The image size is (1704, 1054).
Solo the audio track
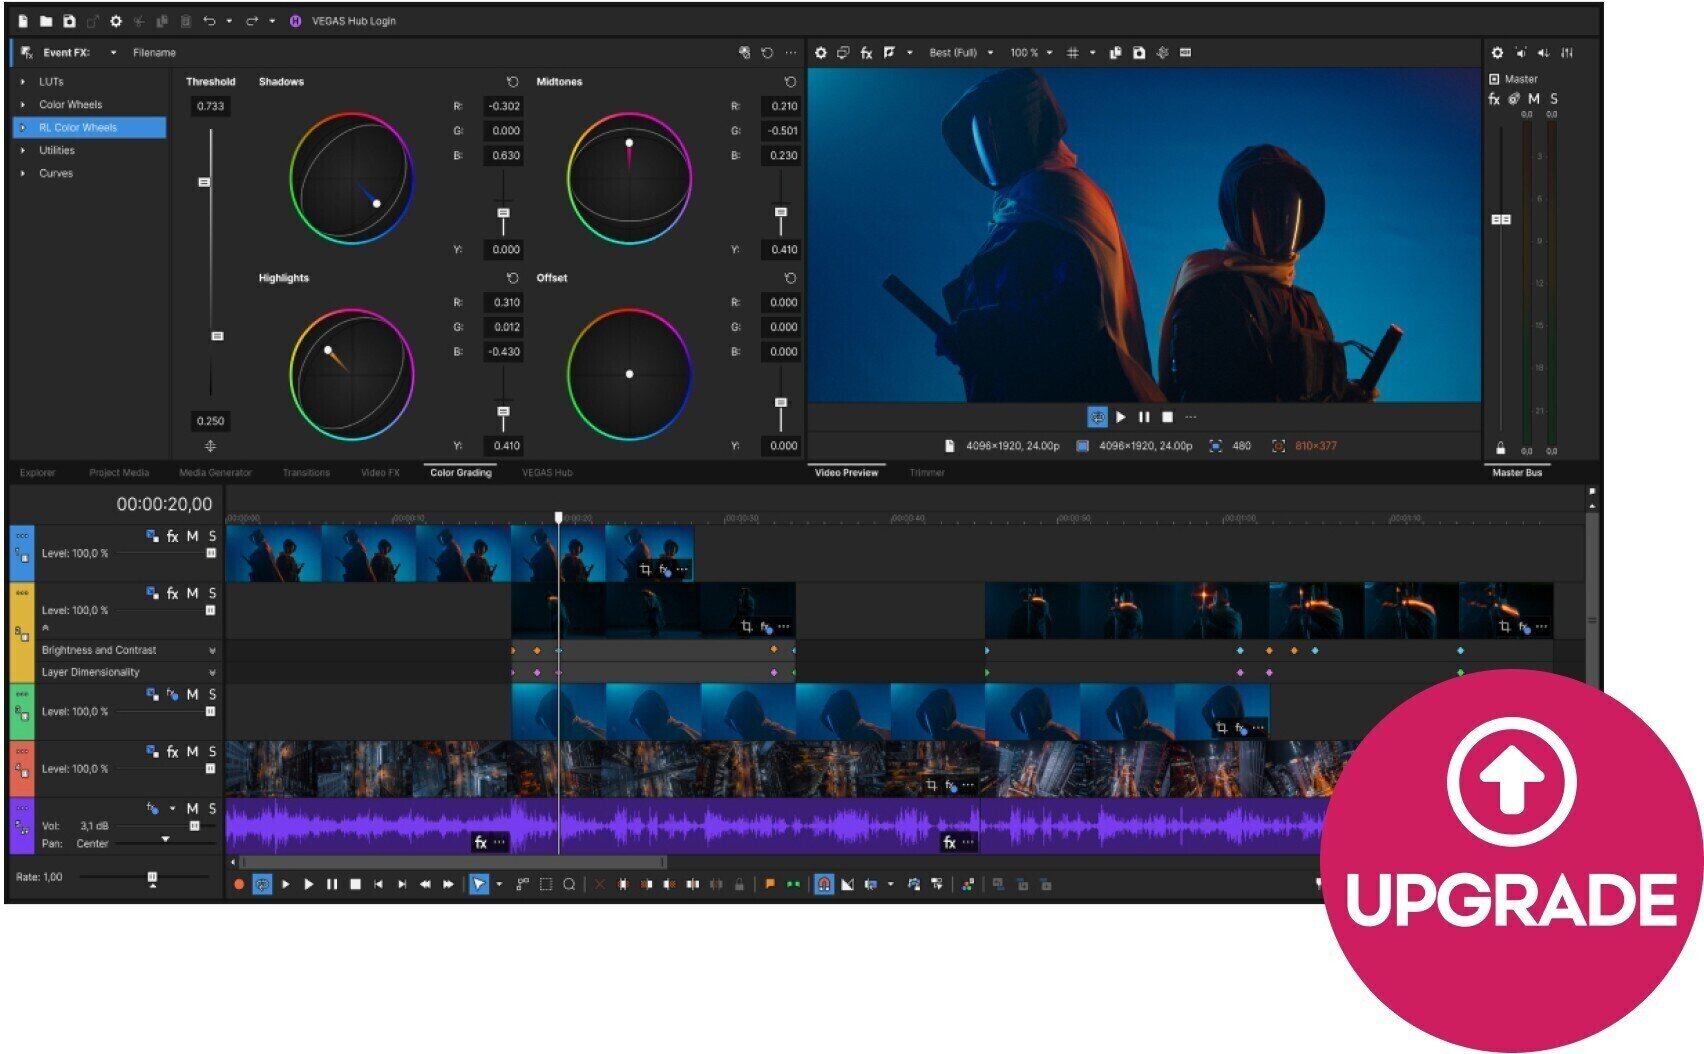coord(213,808)
